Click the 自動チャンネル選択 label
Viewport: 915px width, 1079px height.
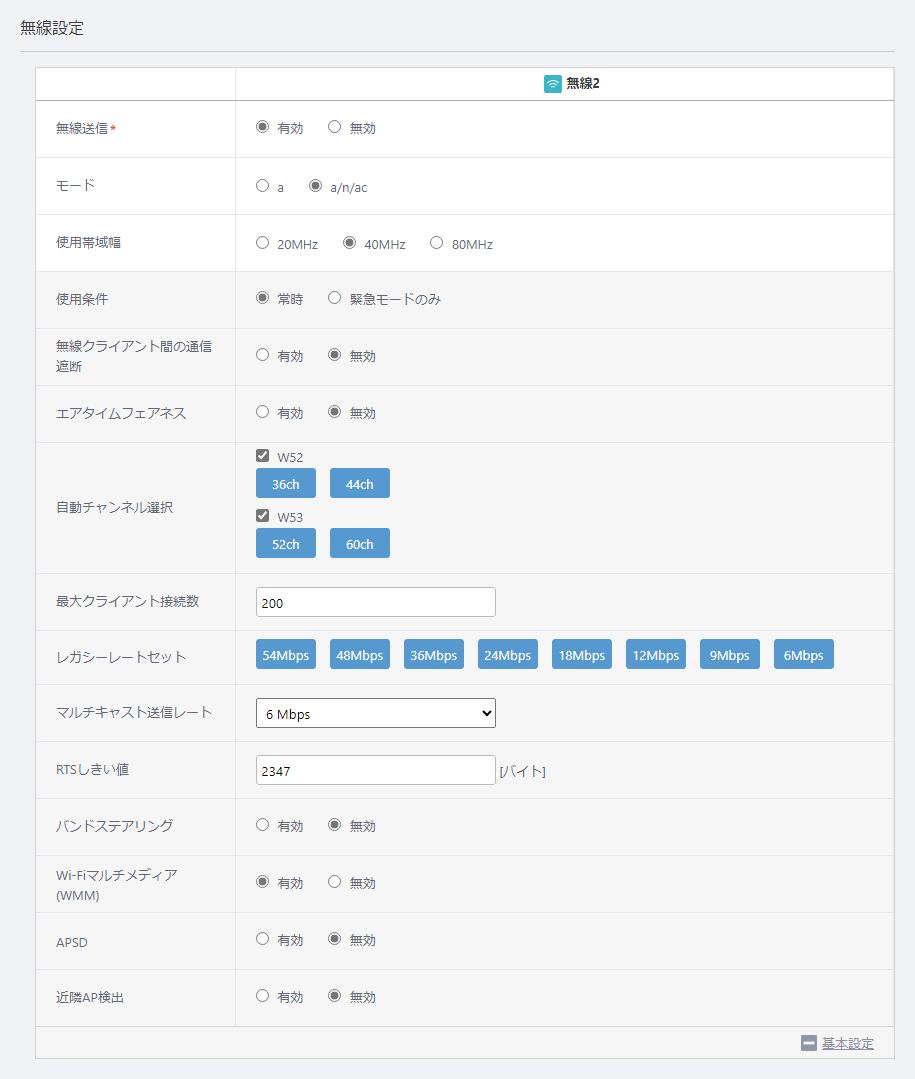tap(114, 507)
